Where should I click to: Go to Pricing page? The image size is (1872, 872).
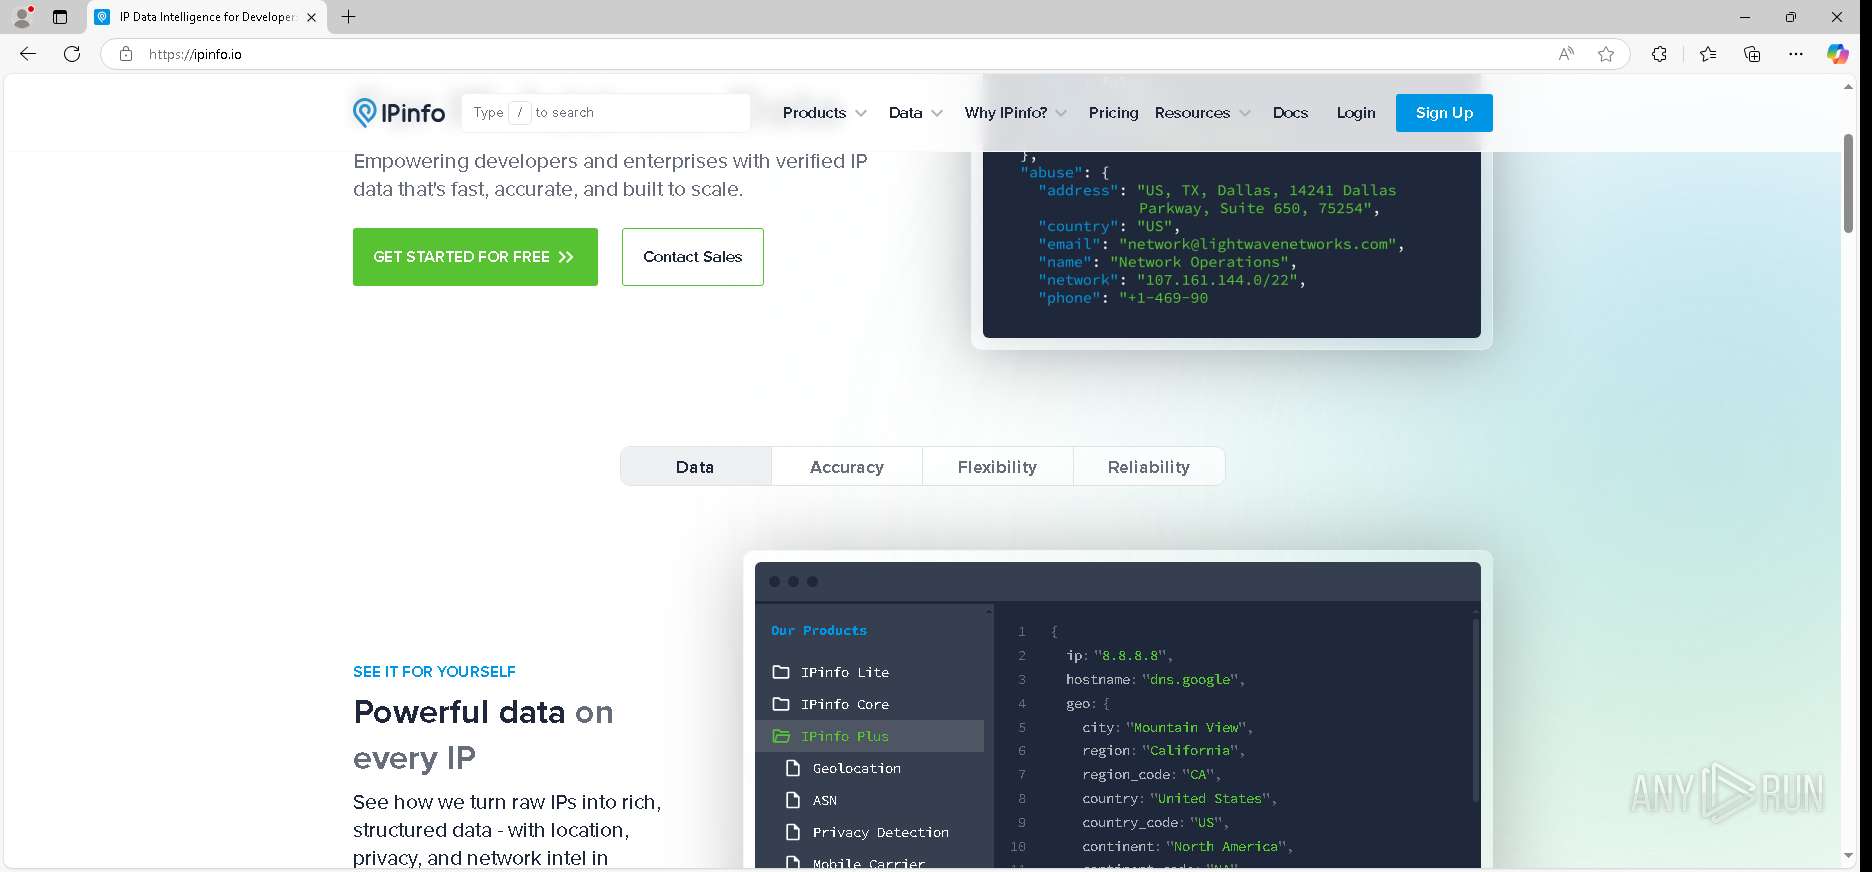click(1113, 113)
